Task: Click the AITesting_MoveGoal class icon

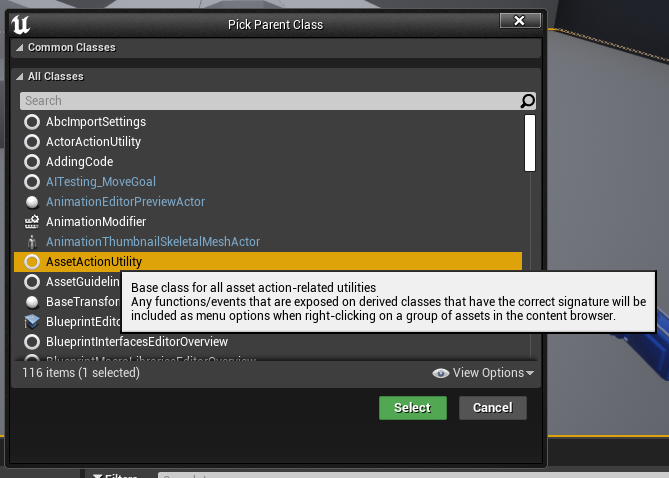Action: (x=32, y=182)
